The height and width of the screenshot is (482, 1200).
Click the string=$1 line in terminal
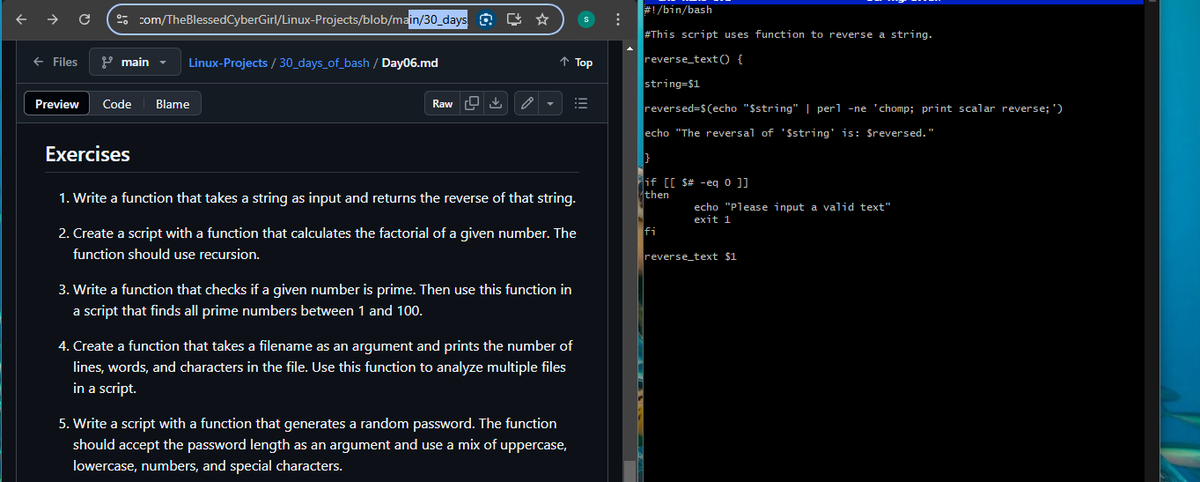tap(672, 83)
